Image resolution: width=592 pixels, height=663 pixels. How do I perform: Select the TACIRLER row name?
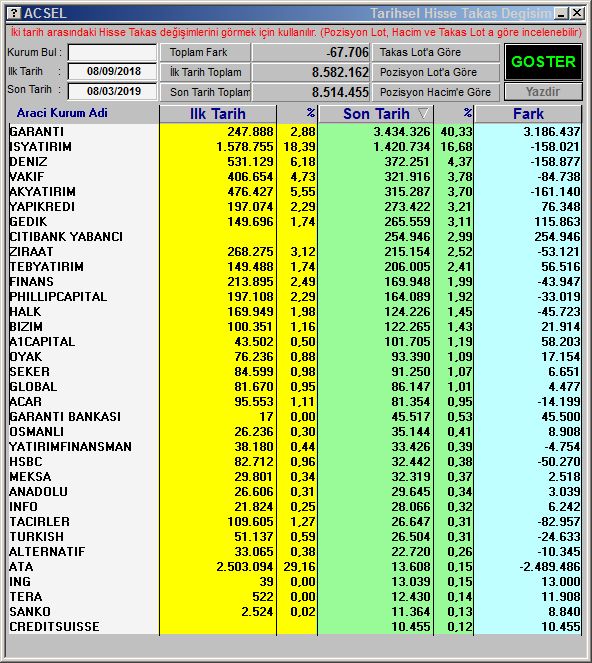tap(40, 522)
